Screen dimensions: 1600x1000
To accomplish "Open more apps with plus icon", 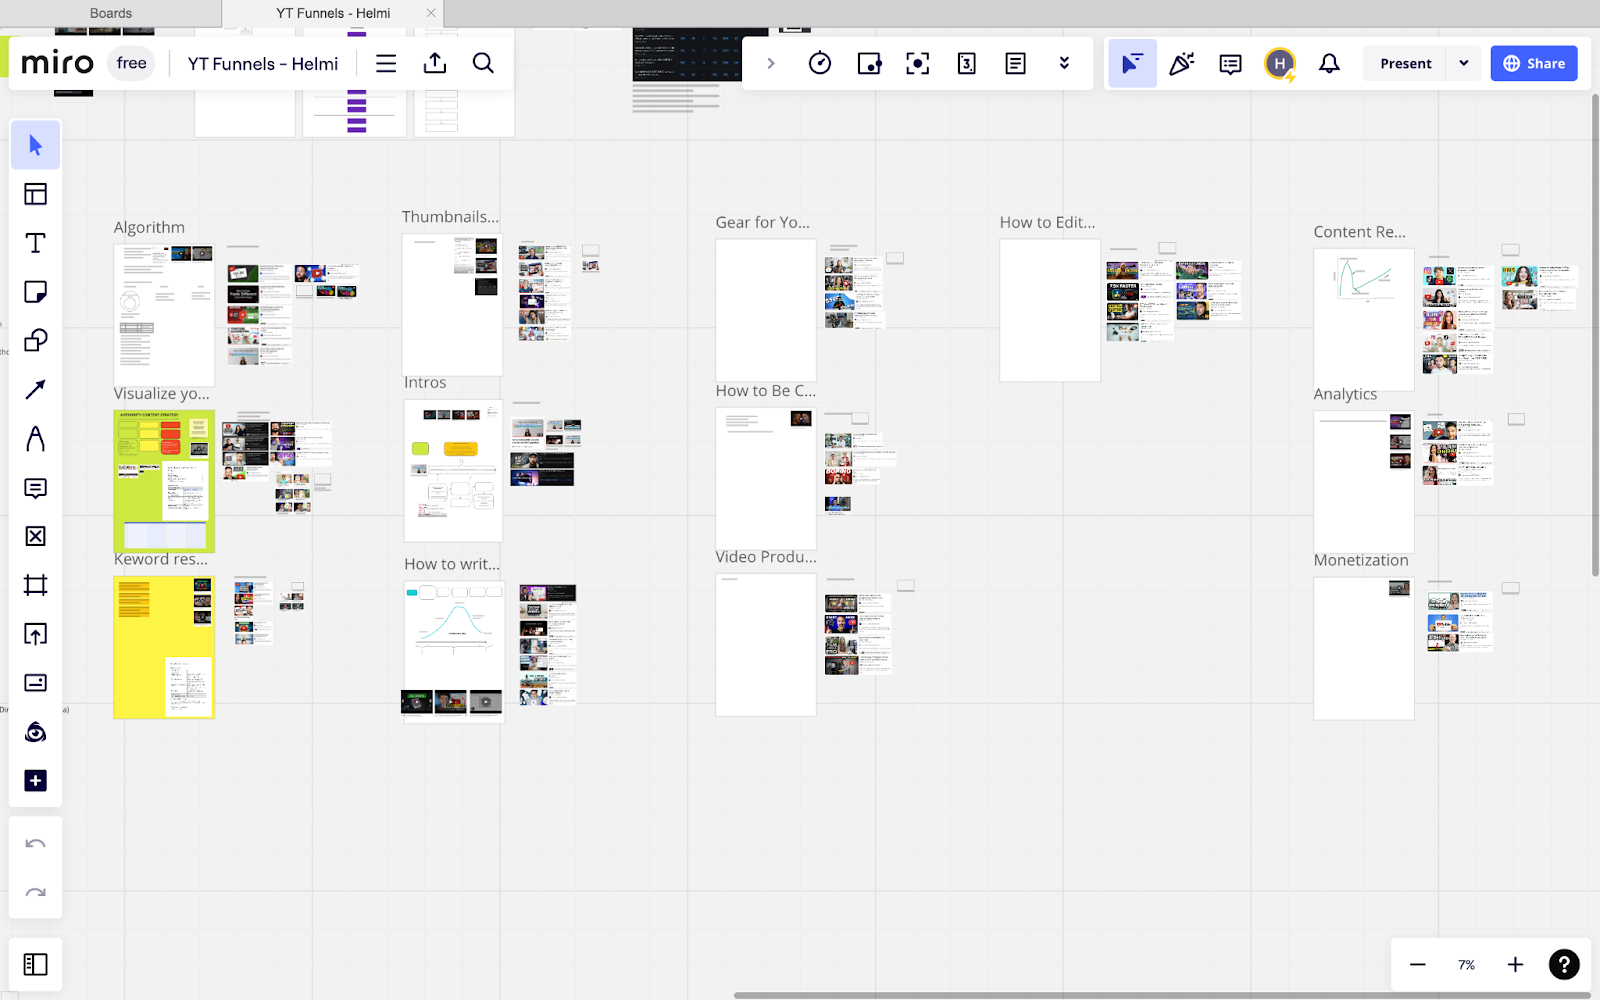I will click(35, 781).
